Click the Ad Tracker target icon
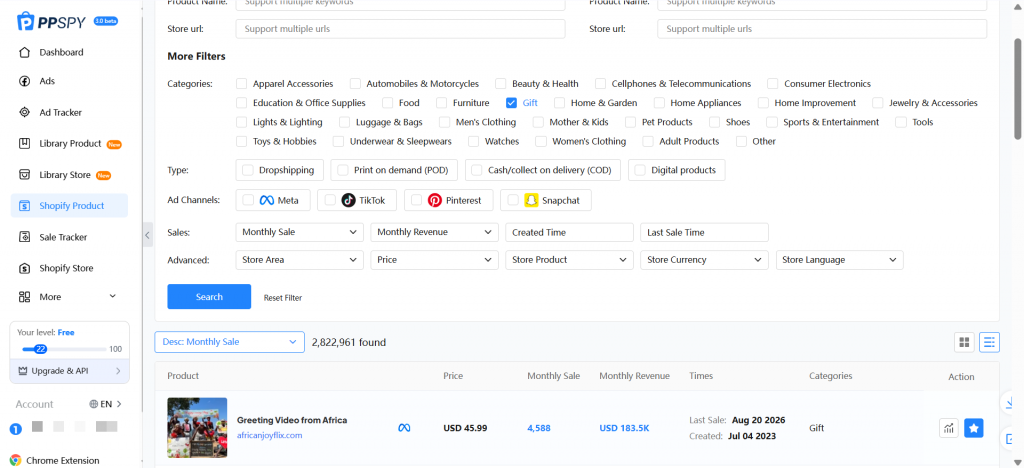Image resolution: width=1024 pixels, height=468 pixels. (24, 112)
